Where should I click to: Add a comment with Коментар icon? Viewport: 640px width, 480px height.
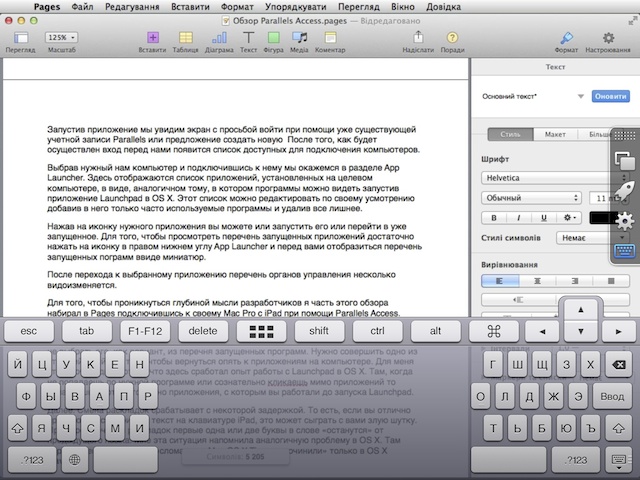pyautogui.click(x=330, y=38)
